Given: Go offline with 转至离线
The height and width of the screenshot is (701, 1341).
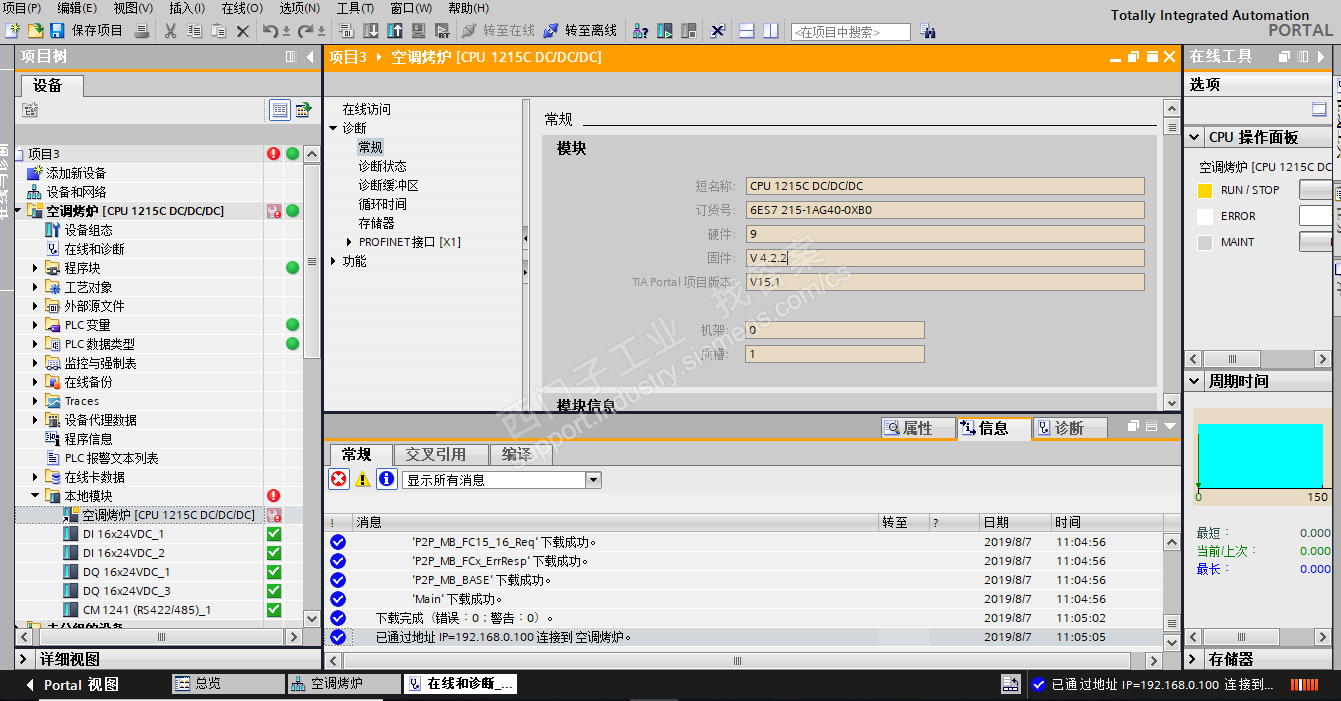Looking at the screenshot, I should click(x=580, y=31).
